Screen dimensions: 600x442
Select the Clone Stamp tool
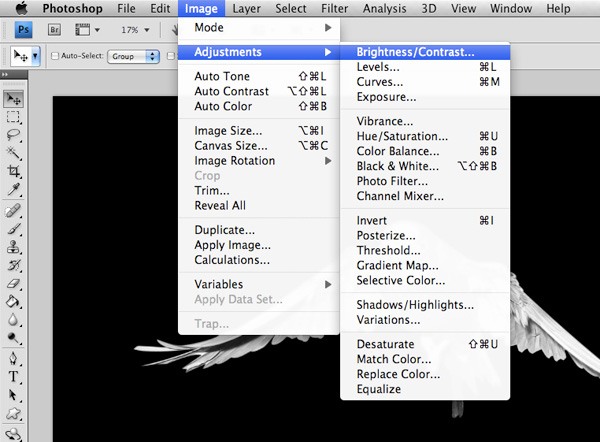tap(14, 247)
